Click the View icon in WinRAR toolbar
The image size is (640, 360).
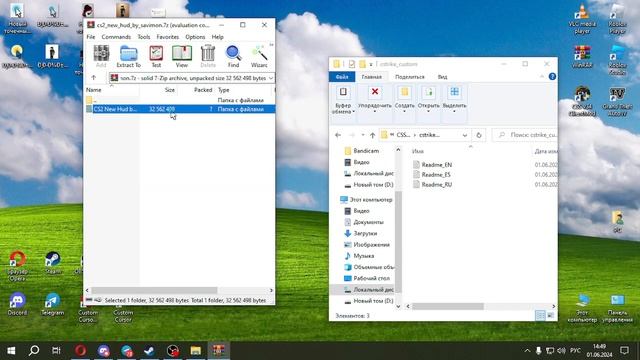[x=182, y=56]
